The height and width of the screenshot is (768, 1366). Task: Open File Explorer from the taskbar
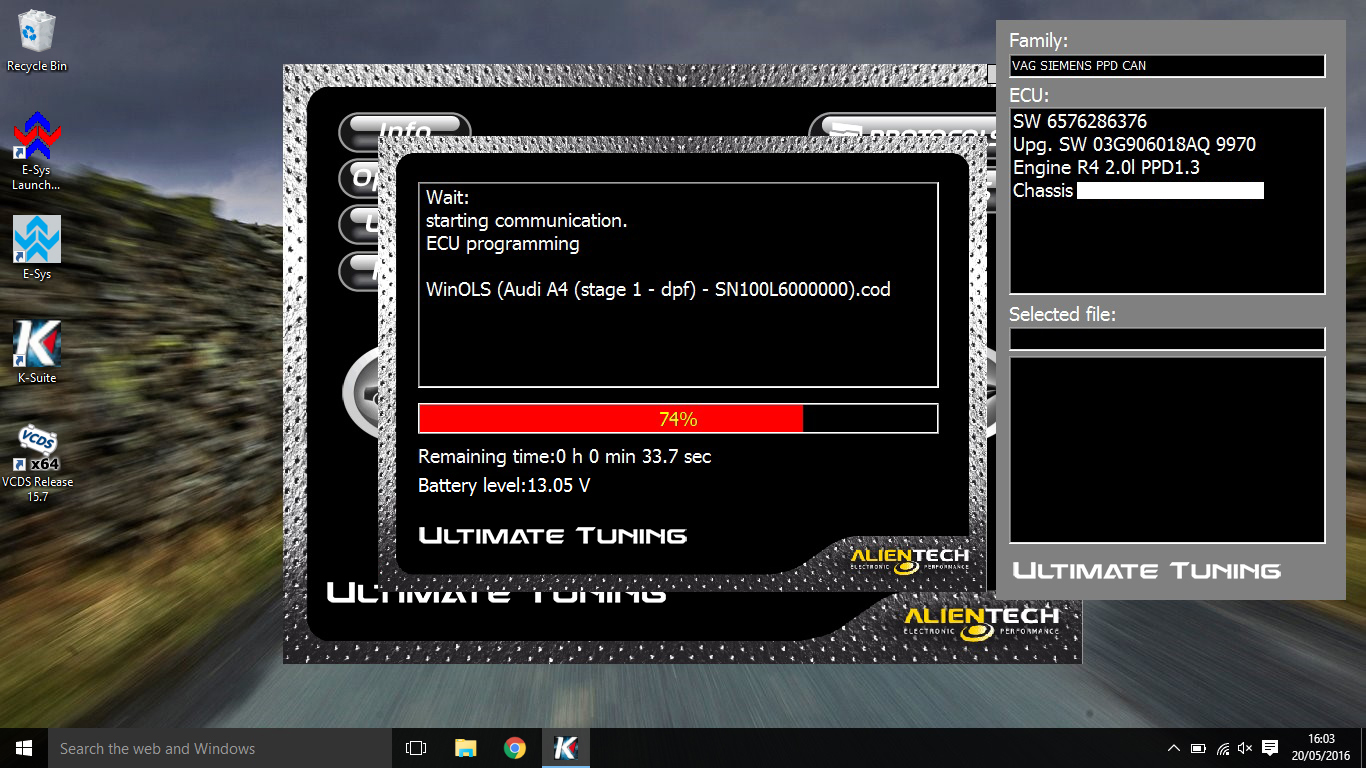(466, 748)
